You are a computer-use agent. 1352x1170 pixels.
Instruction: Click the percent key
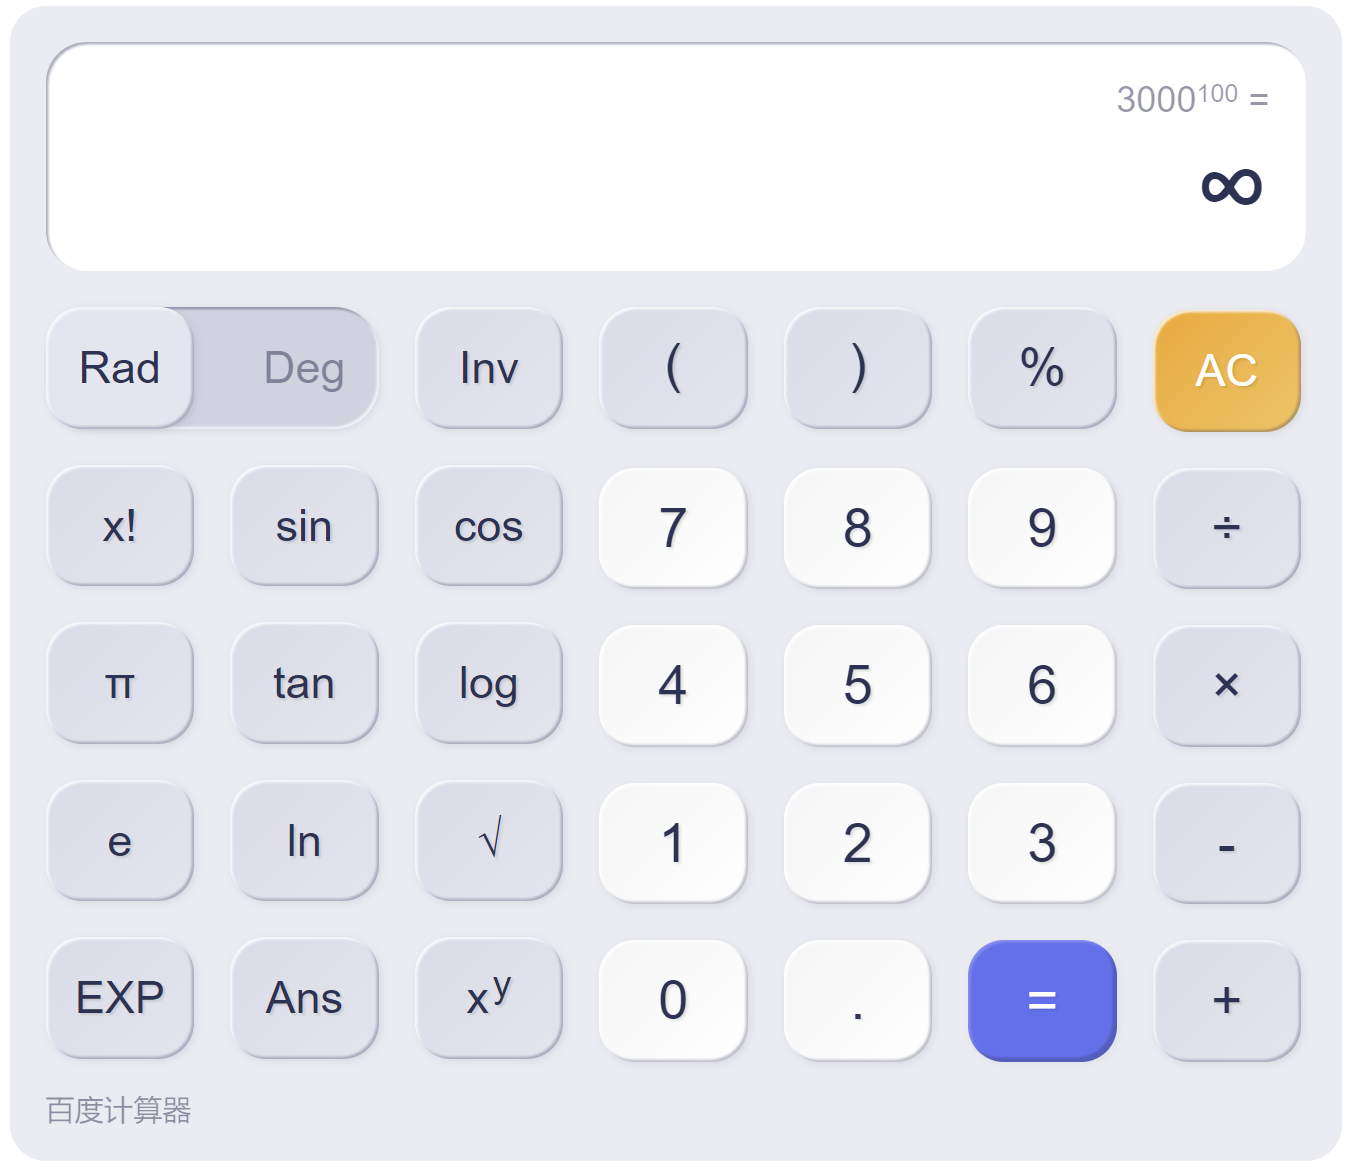click(1042, 368)
